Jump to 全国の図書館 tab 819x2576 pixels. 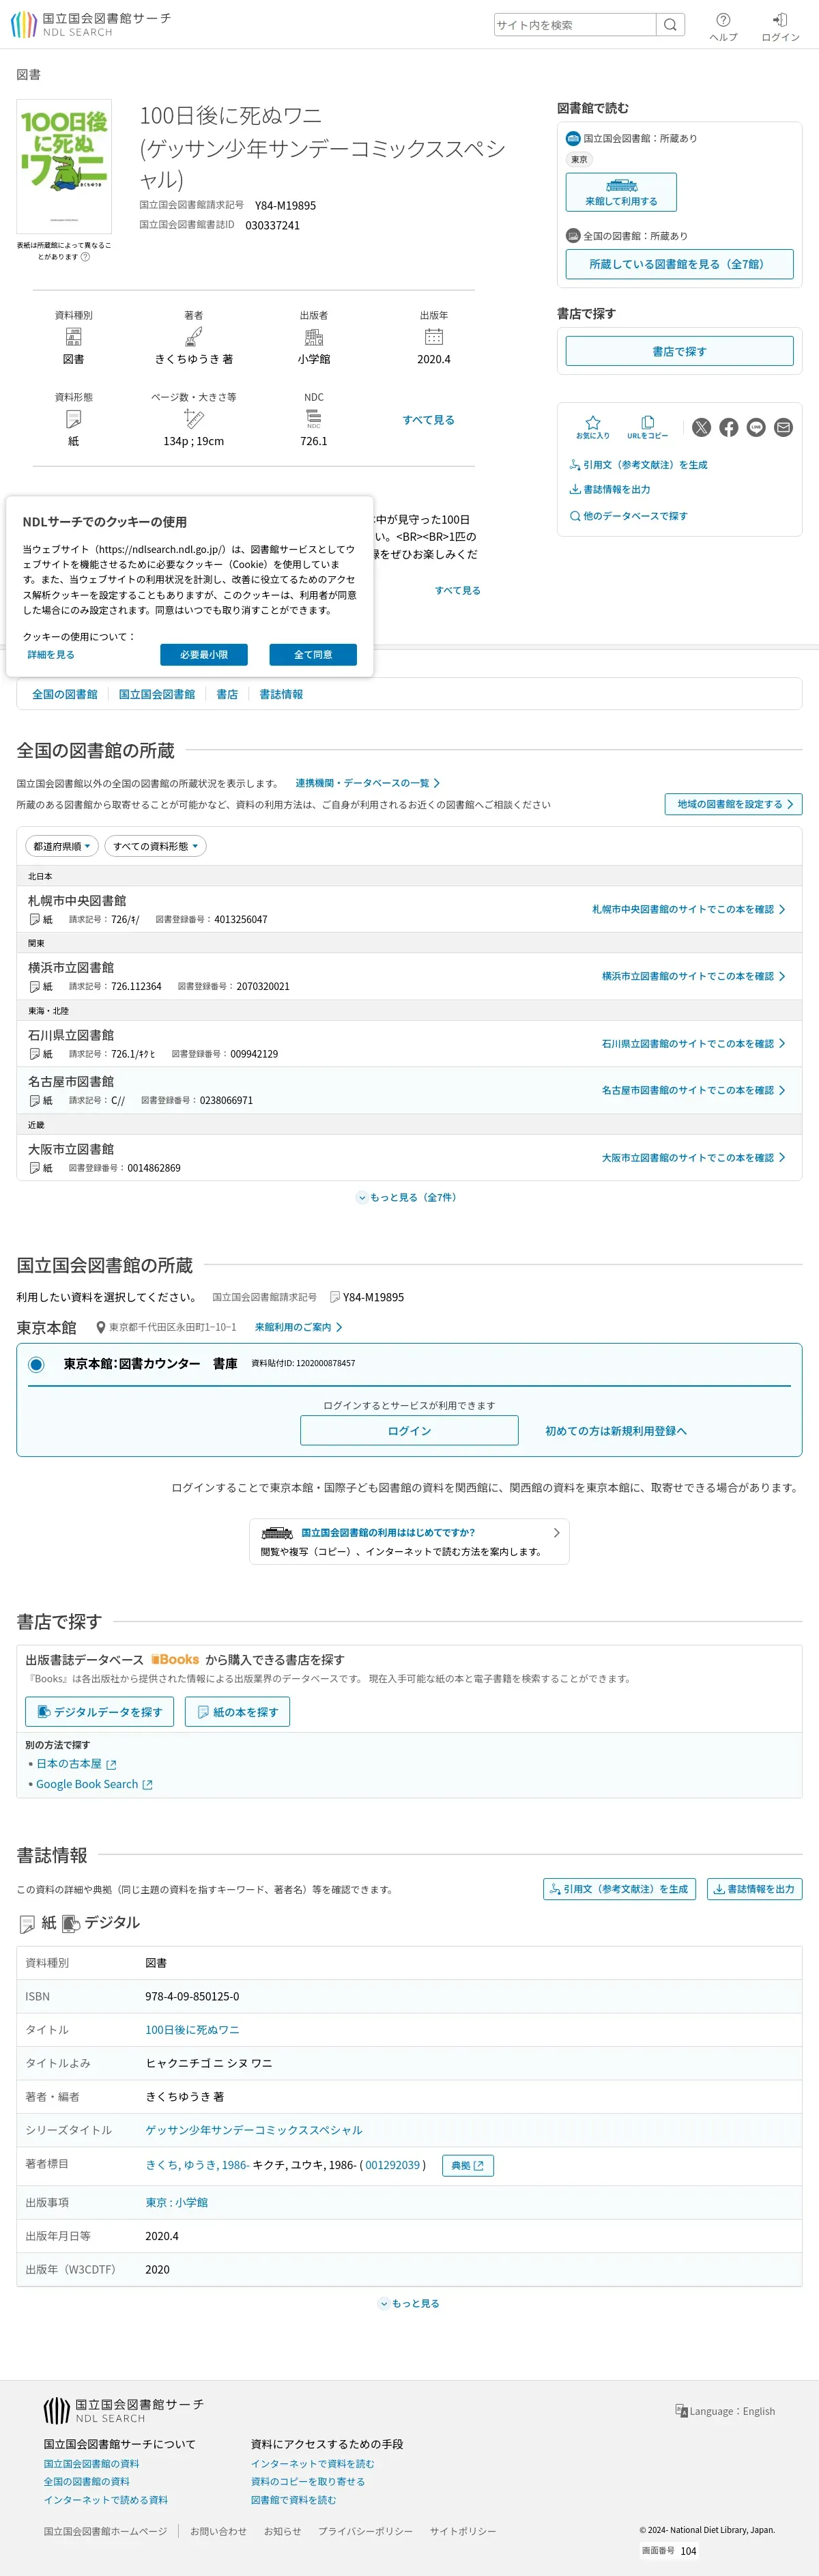[65, 694]
